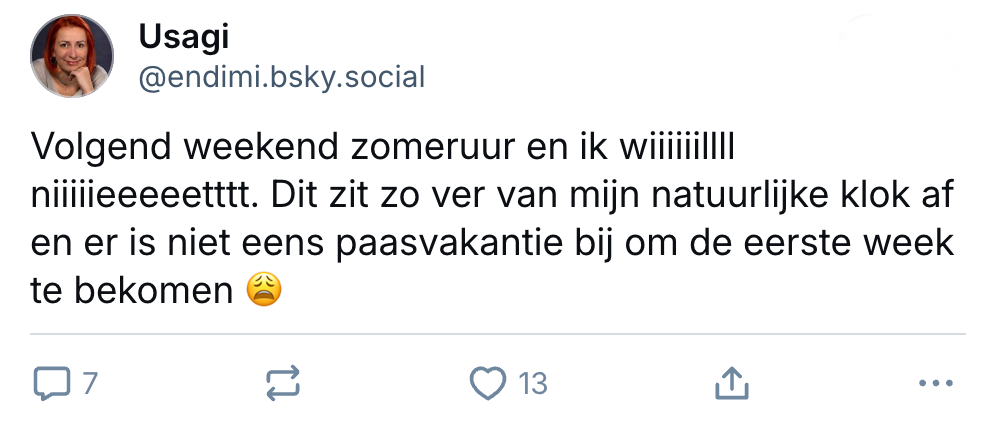This screenshot has height=433, width=998.
Task: Open the repost menu
Action: [282, 383]
